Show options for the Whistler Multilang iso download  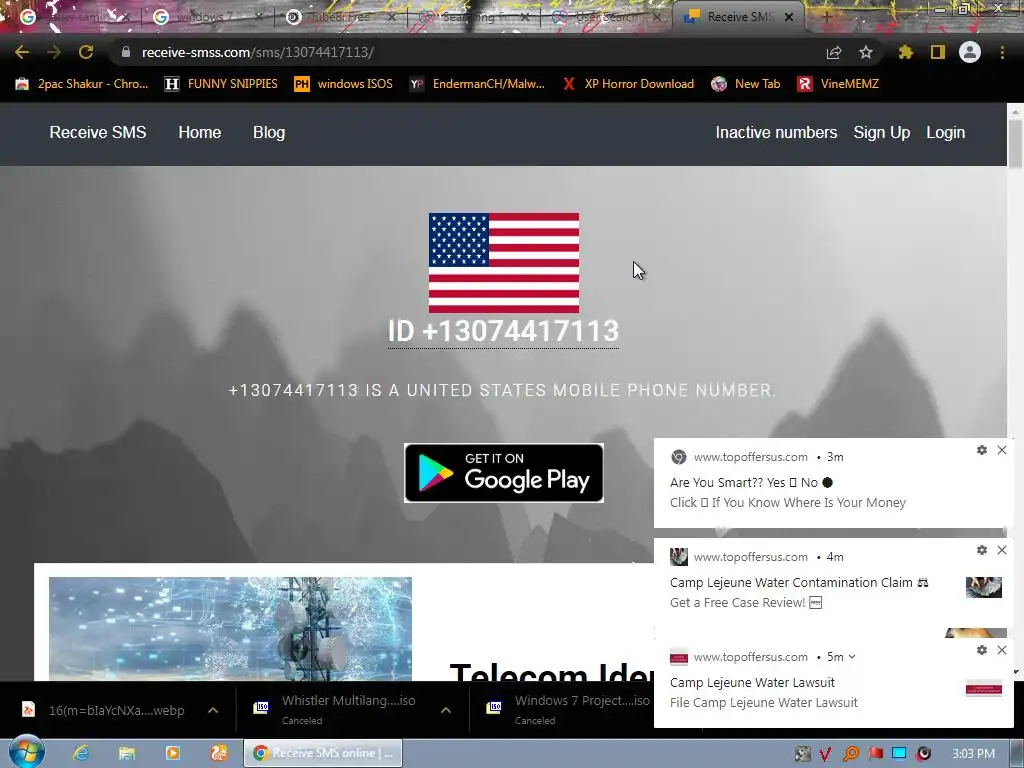[x=445, y=710]
